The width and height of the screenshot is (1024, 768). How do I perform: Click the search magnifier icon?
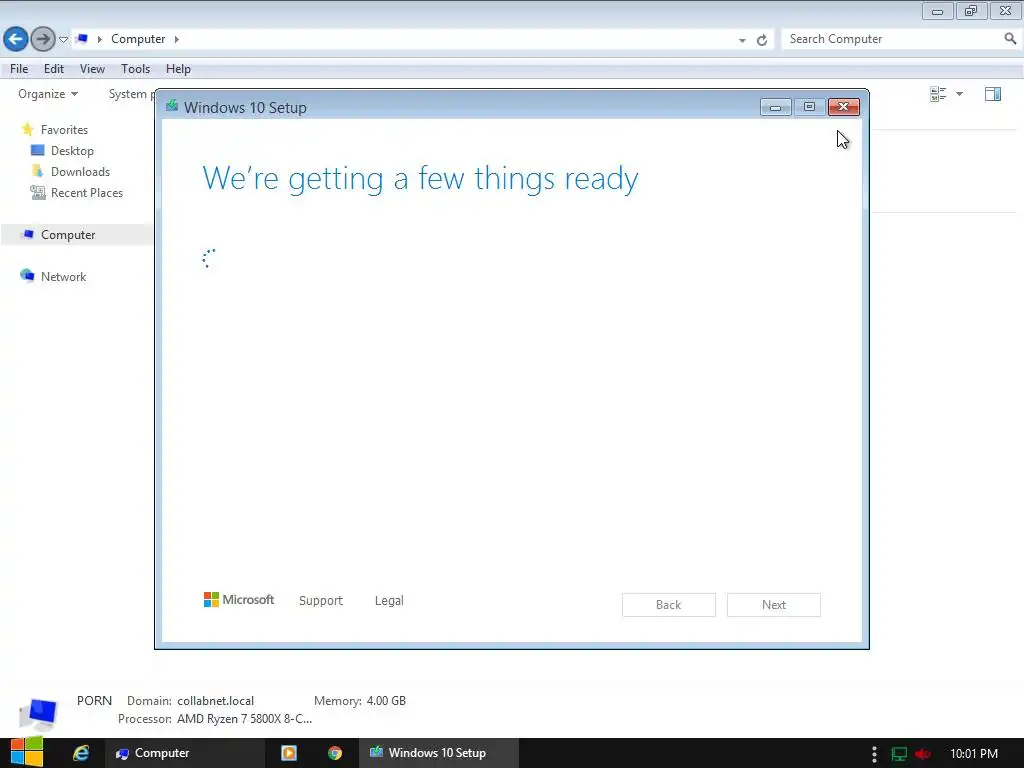coord(1010,39)
